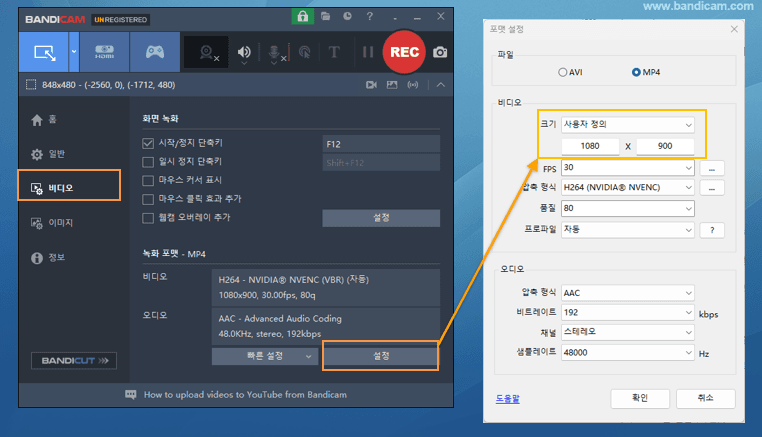The width and height of the screenshot is (762, 437).
Task: Open 도움말 help link in format dialog
Action: (x=507, y=399)
